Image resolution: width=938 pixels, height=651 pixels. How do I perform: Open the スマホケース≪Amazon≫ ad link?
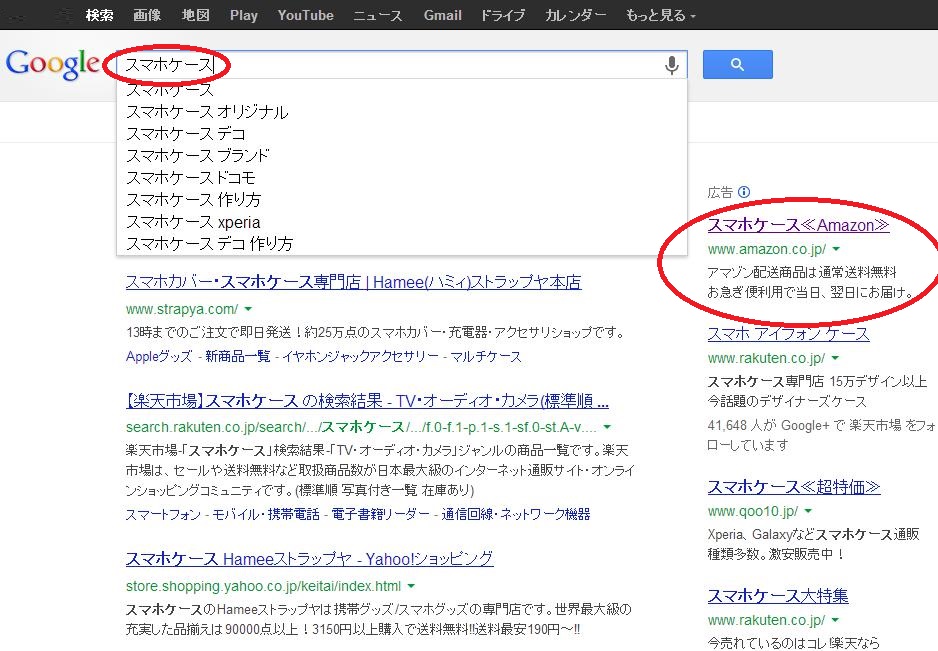click(798, 225)
